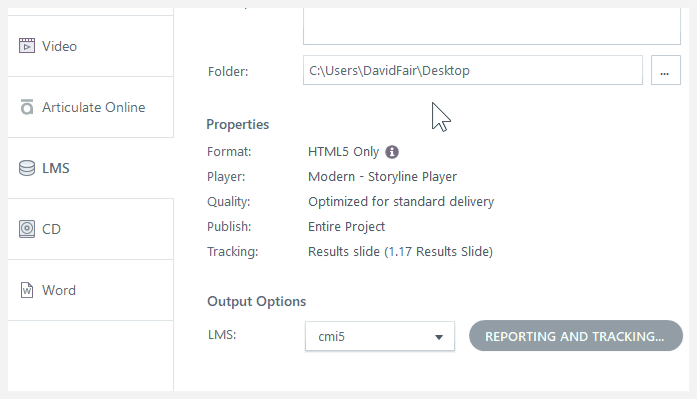The image size is (697, 399).
Task: Click Optimized for standard delivery quality
Action: point(401,202)
